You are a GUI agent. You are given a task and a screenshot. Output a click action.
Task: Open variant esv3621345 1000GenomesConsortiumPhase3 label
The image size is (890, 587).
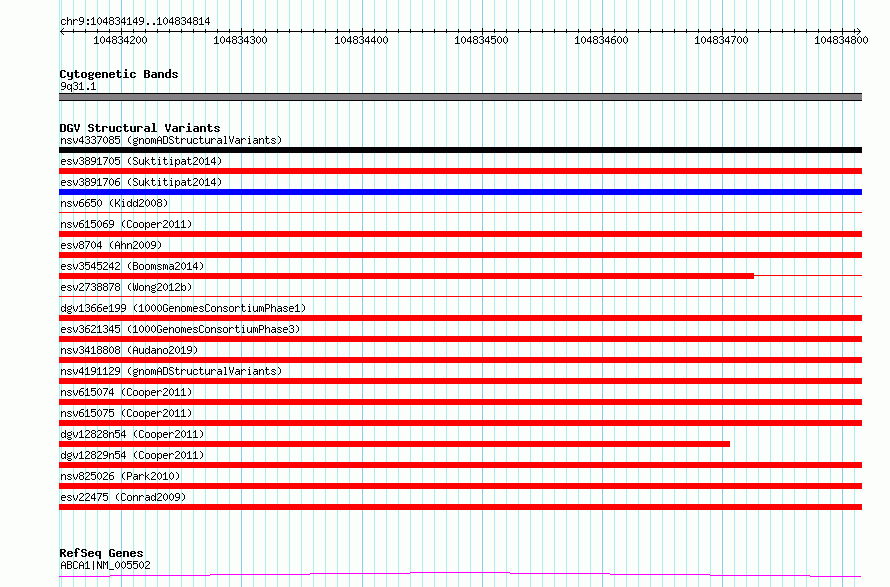coord(180,329)
